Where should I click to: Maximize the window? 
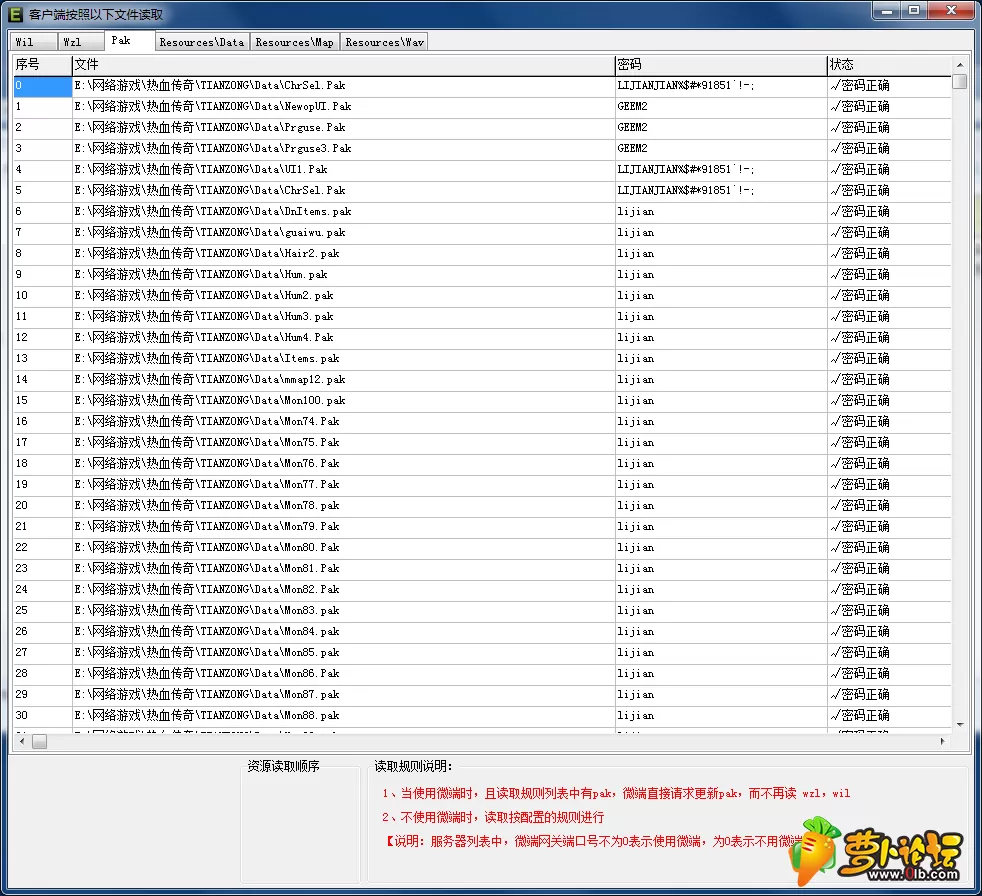pyautogui.click(x=914, y=11)
